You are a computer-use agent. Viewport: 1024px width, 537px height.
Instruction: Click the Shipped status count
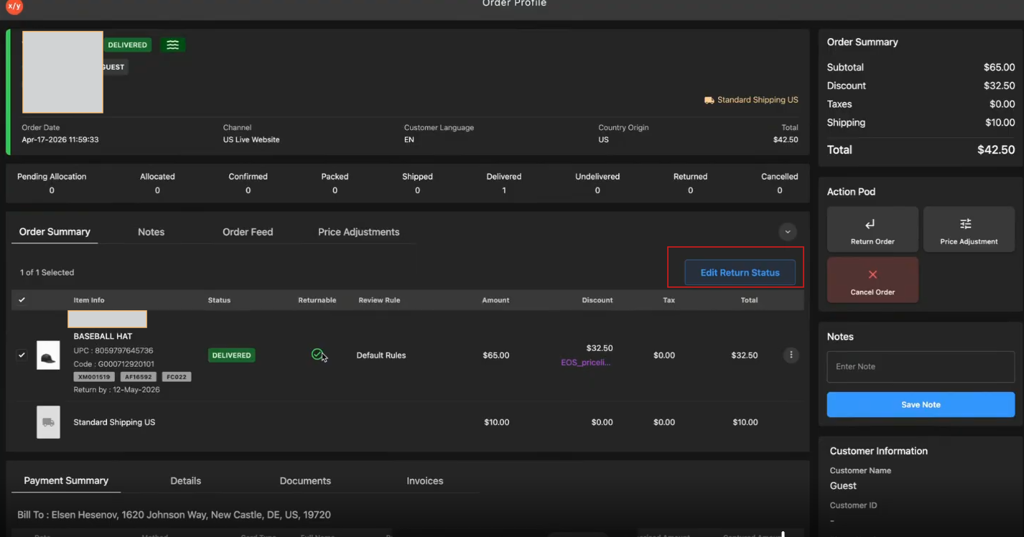(x=417, y=191)
